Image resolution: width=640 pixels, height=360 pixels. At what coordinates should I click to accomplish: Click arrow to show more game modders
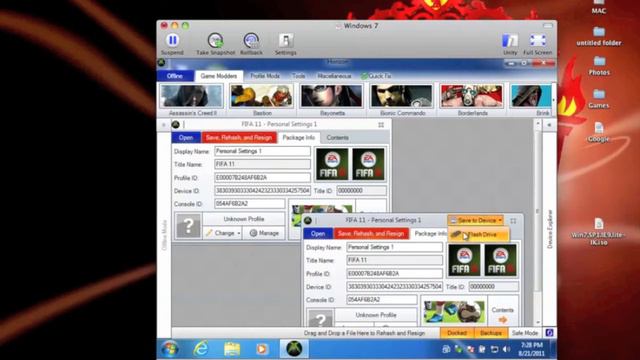pyautogui.click(x=553, y=100)
